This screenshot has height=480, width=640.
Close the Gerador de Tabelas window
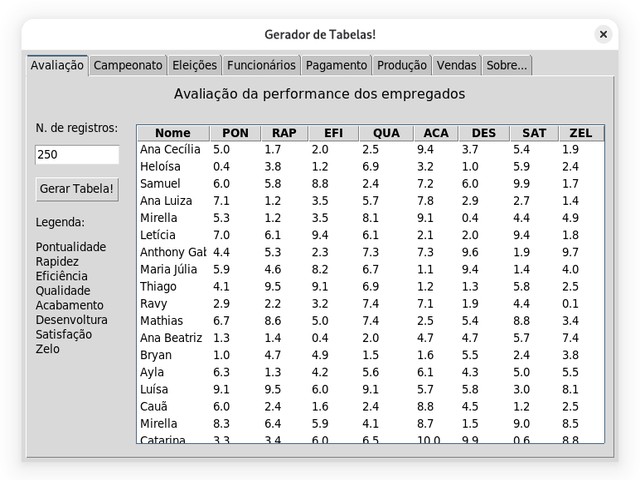coord(603,34)
